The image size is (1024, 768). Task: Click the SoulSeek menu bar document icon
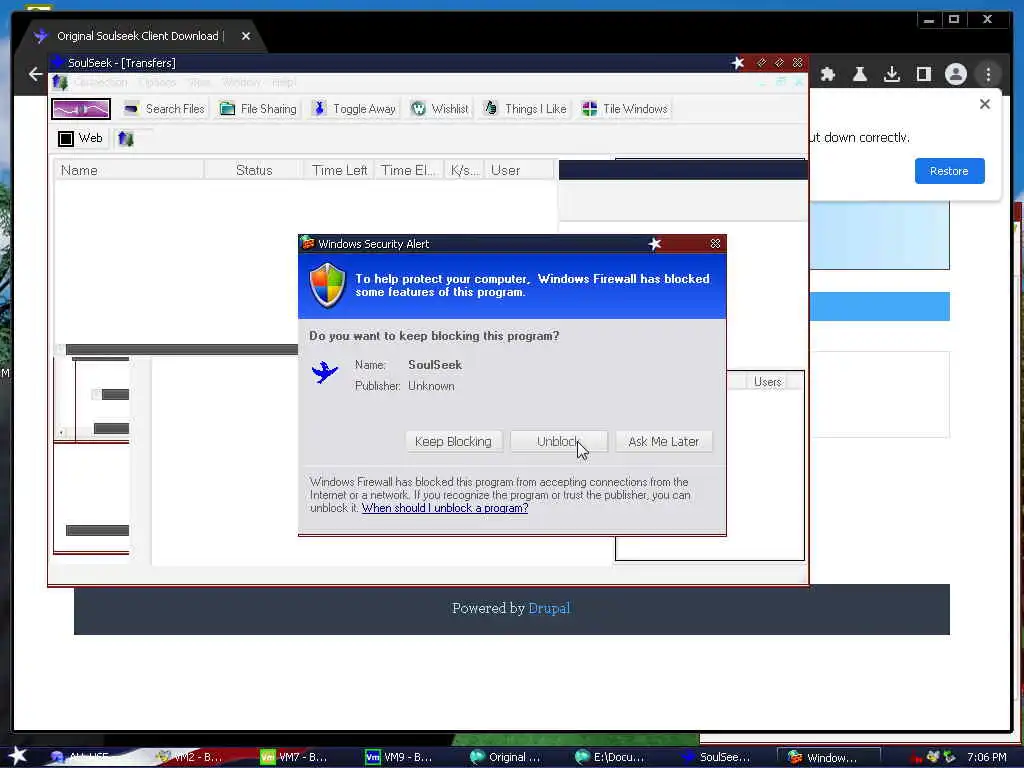[60, 82]
